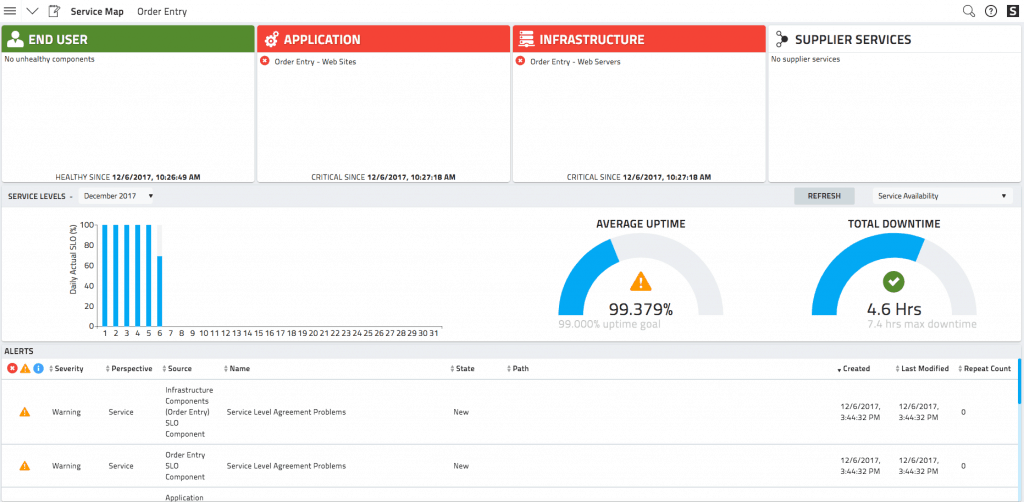The image size is (1024, 502).
Task: Open the help question mark icon
Action: point(991,11)
